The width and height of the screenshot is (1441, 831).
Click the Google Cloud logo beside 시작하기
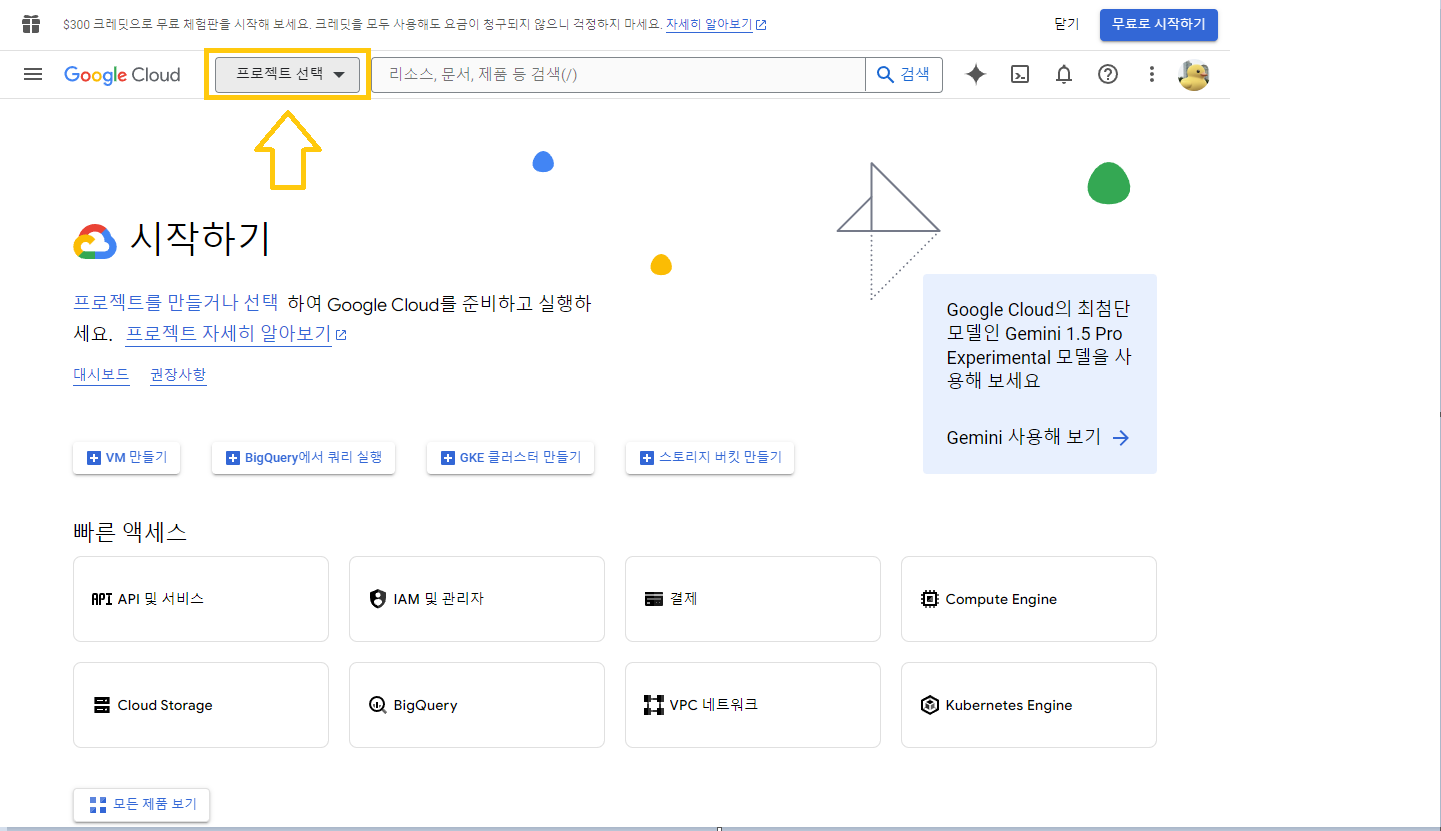tap(96, 241)
